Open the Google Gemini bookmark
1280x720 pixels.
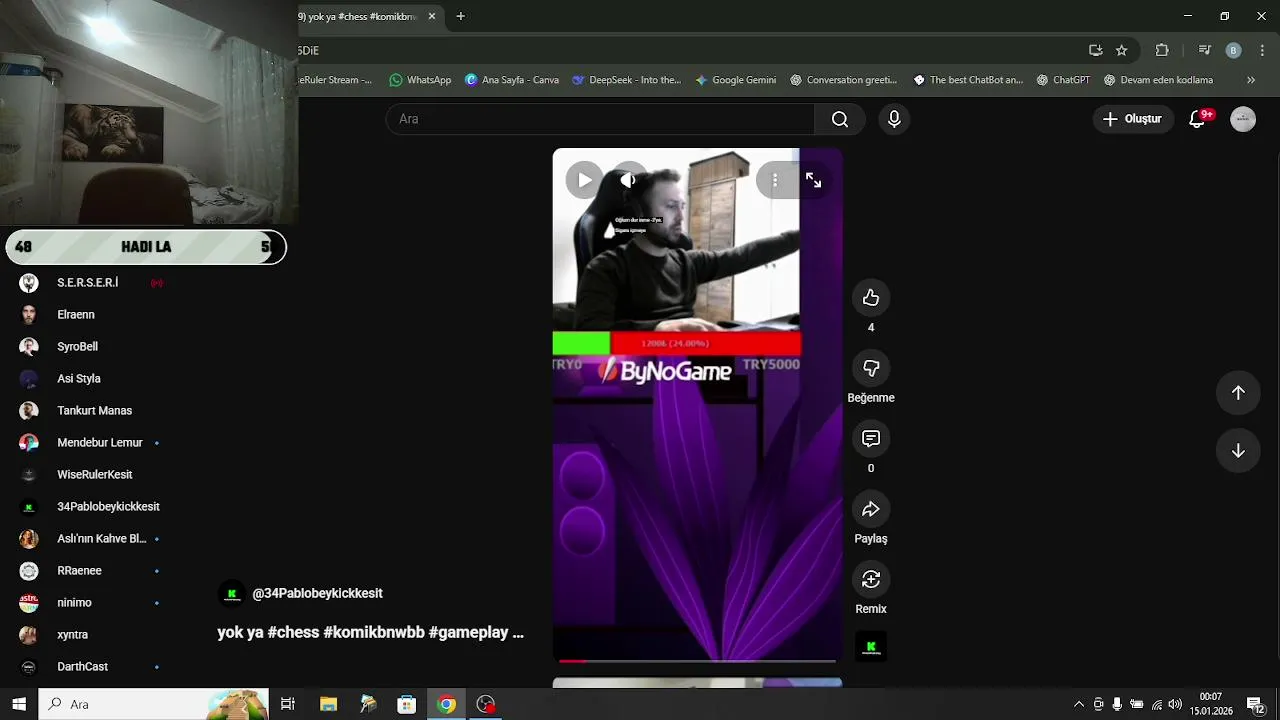coord(735,80)
